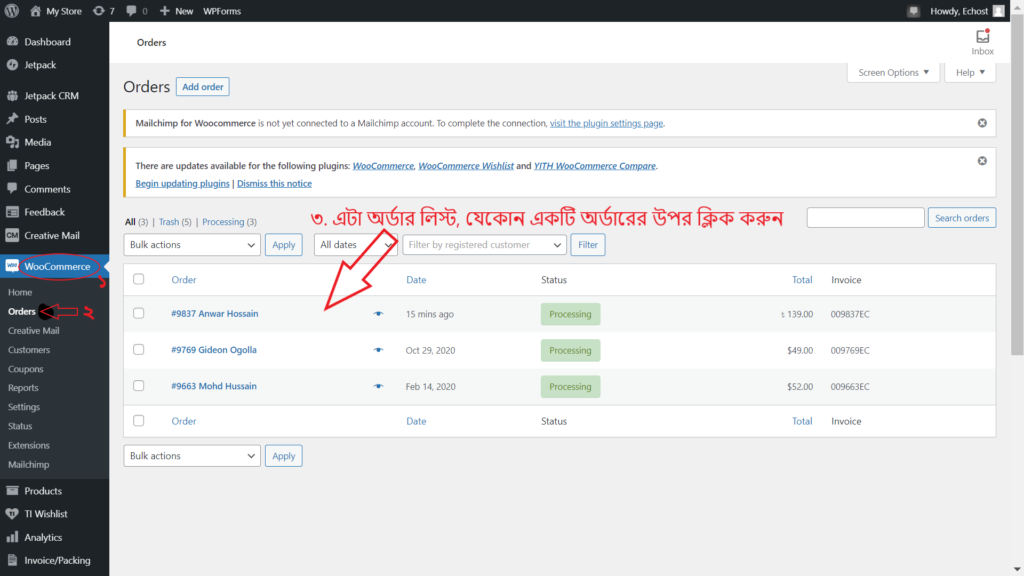
Task: Sort orders by the Order column header
Action: tap(184, 280)
